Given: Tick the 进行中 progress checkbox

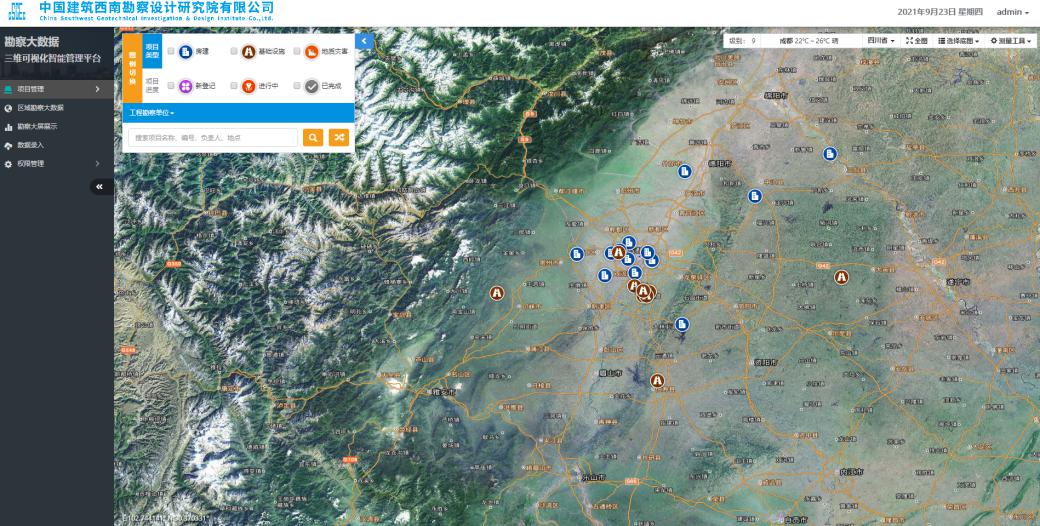Looking at the screenshot, I should (x=234, y=86).
